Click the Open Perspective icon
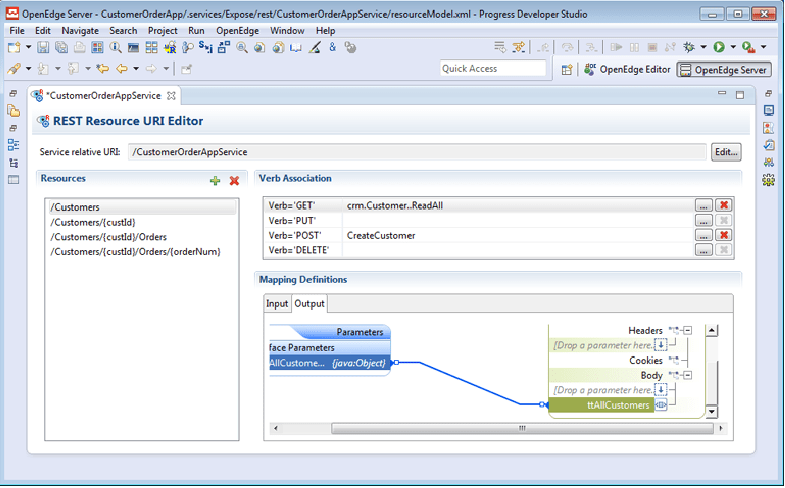This screenshot has width=785, height=488. pyautogui.click(x=567, y=70)
